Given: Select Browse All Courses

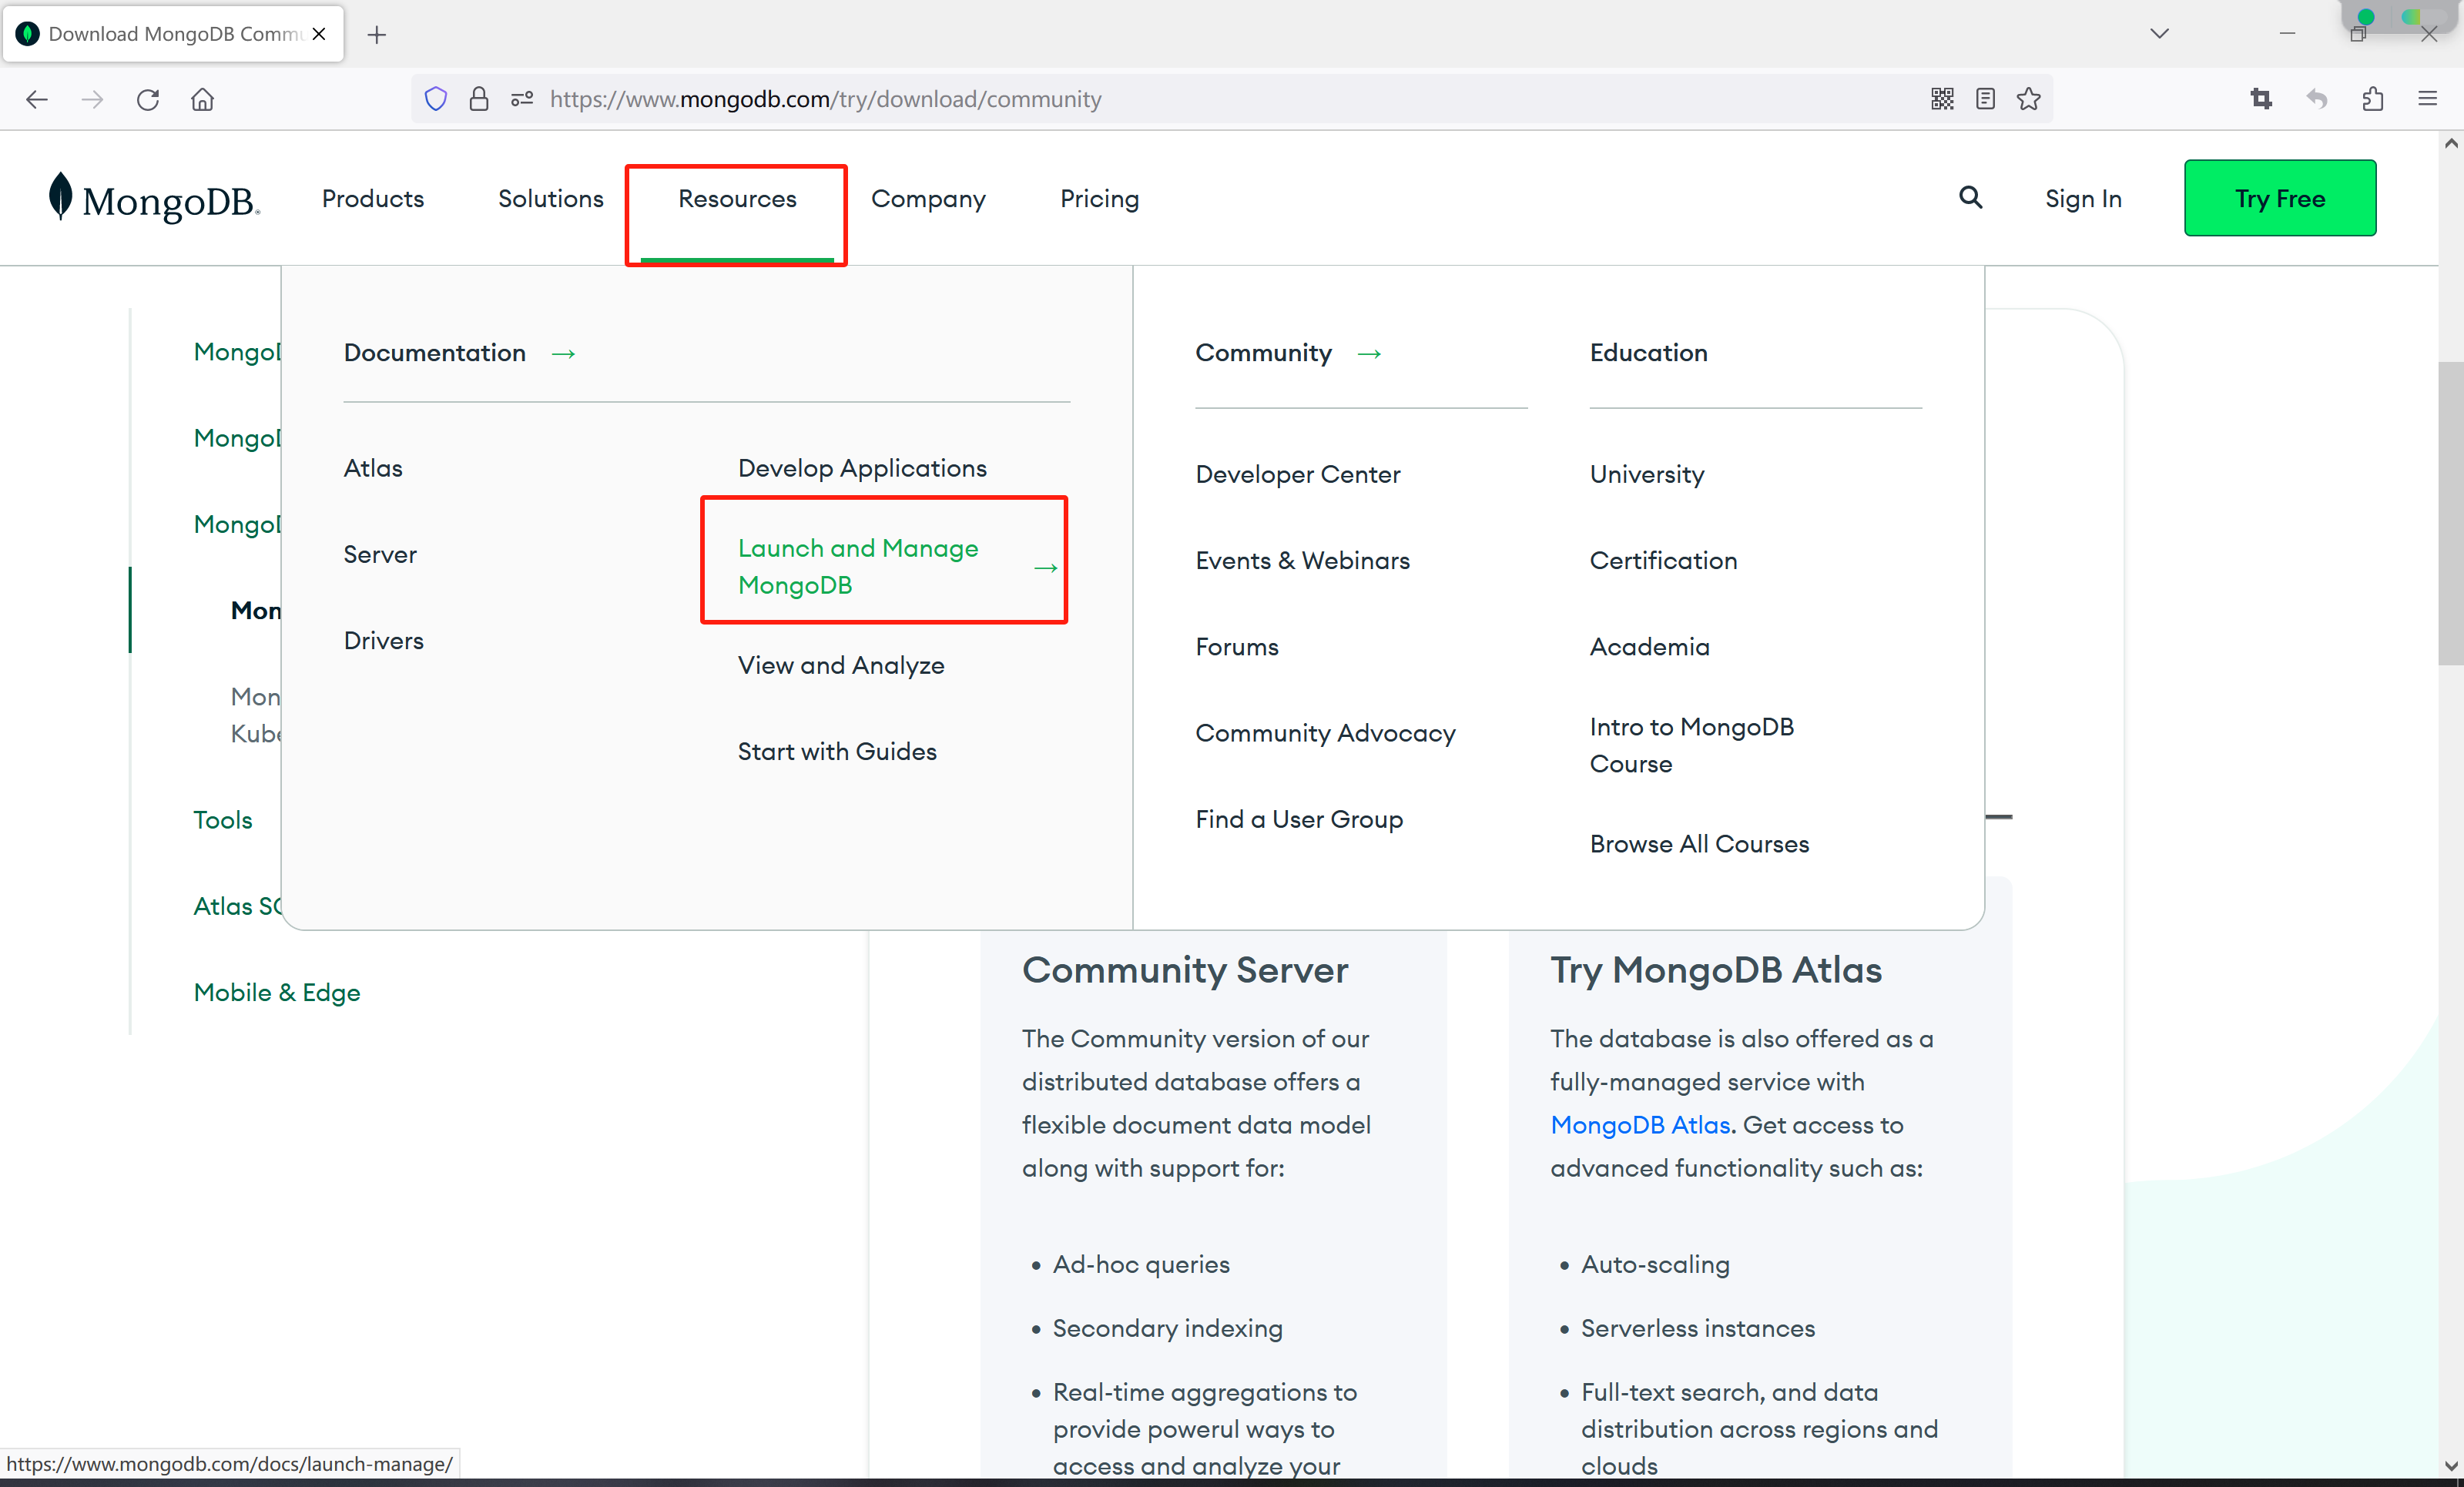Looking at the screenshot, I should 1700,844.
